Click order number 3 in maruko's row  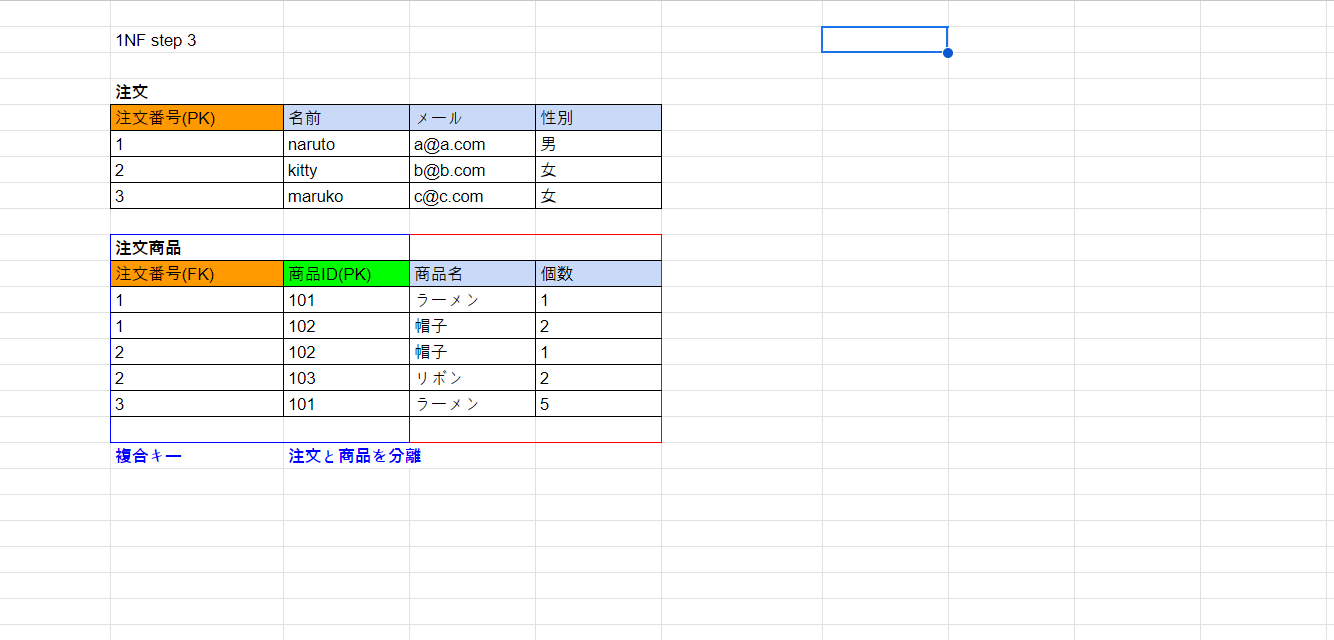[197, 196]
